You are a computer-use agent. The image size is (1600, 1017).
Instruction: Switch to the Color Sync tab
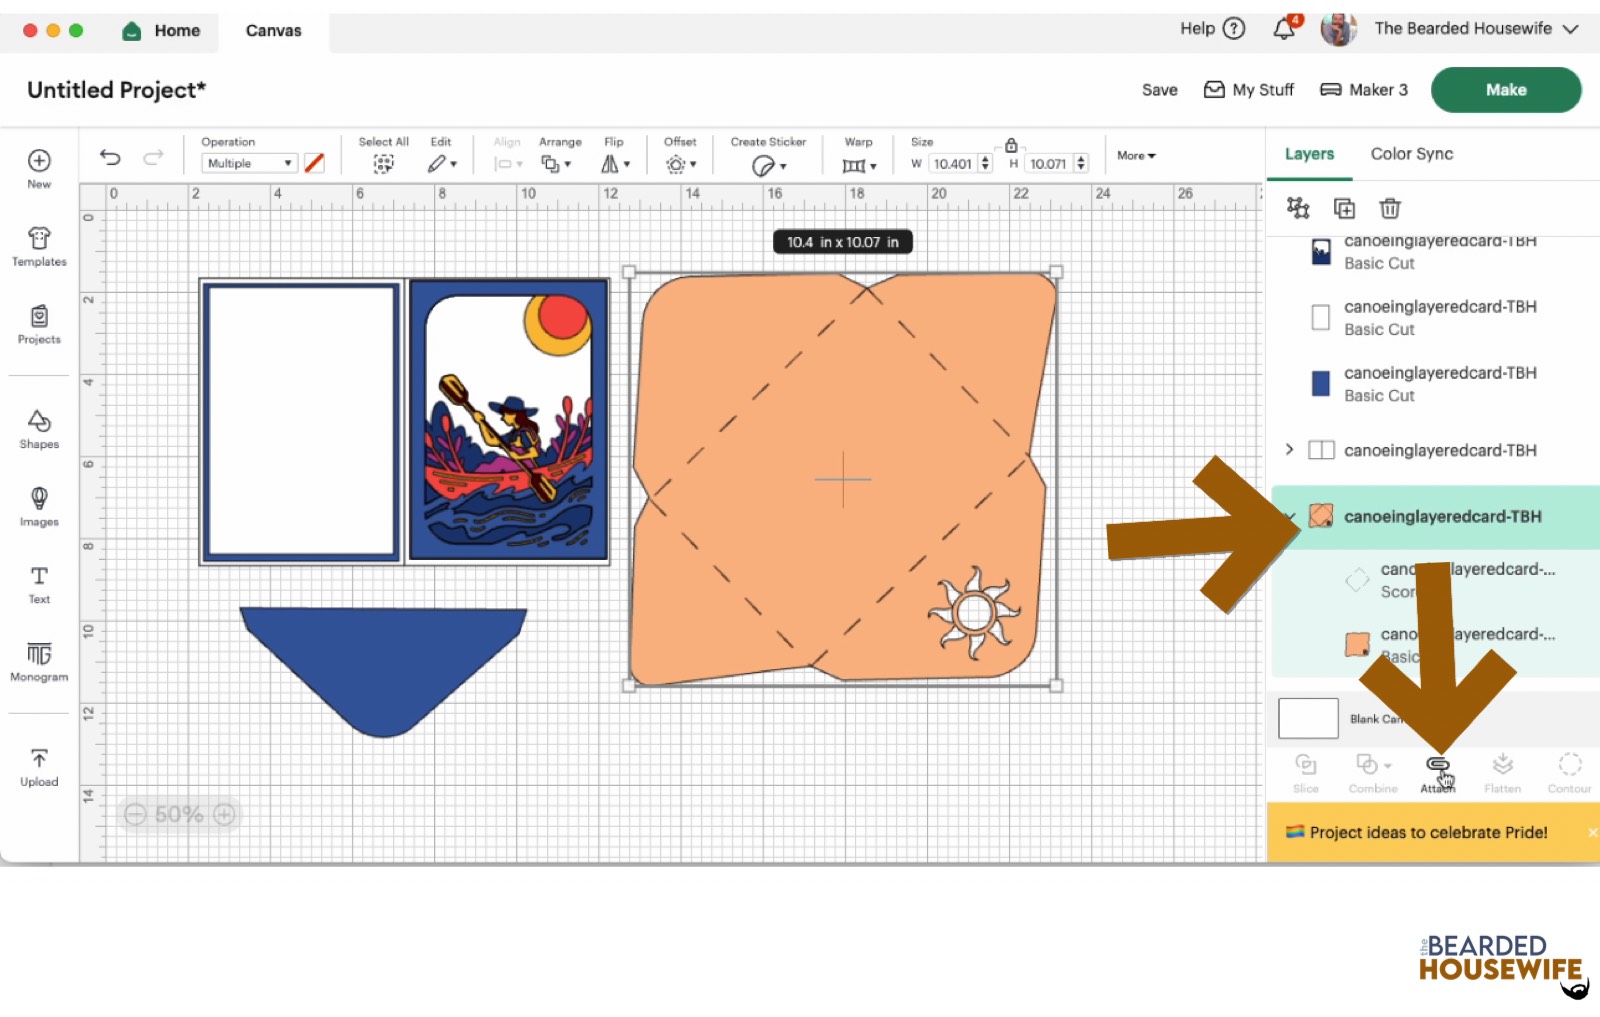(1411, 154)
